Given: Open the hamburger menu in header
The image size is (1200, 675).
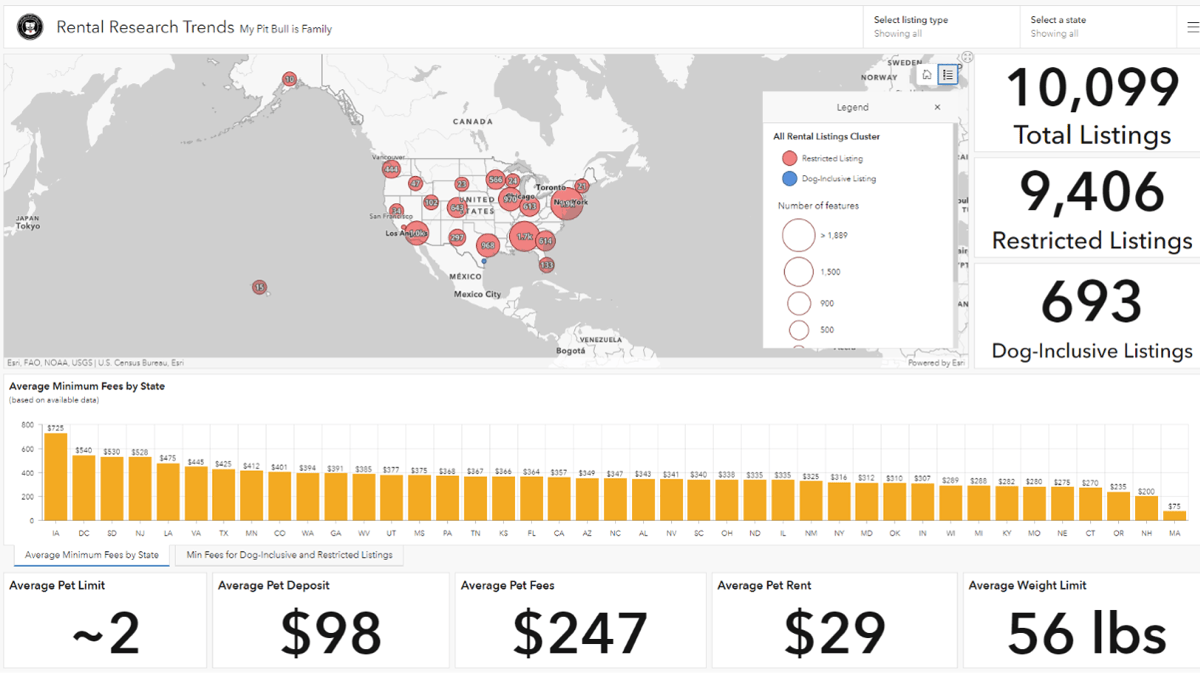Looking at the screenshot, I should pyautogui.click(x=1193, y=28).
